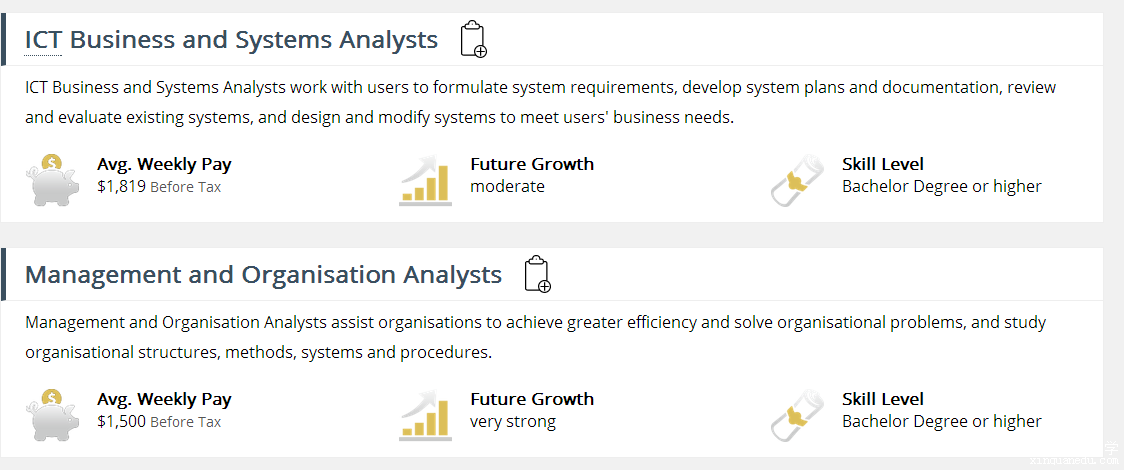
Task: Click diploma scroll icon in Management Analysts card
Action: pyautogui.click(x=797, y=415)
